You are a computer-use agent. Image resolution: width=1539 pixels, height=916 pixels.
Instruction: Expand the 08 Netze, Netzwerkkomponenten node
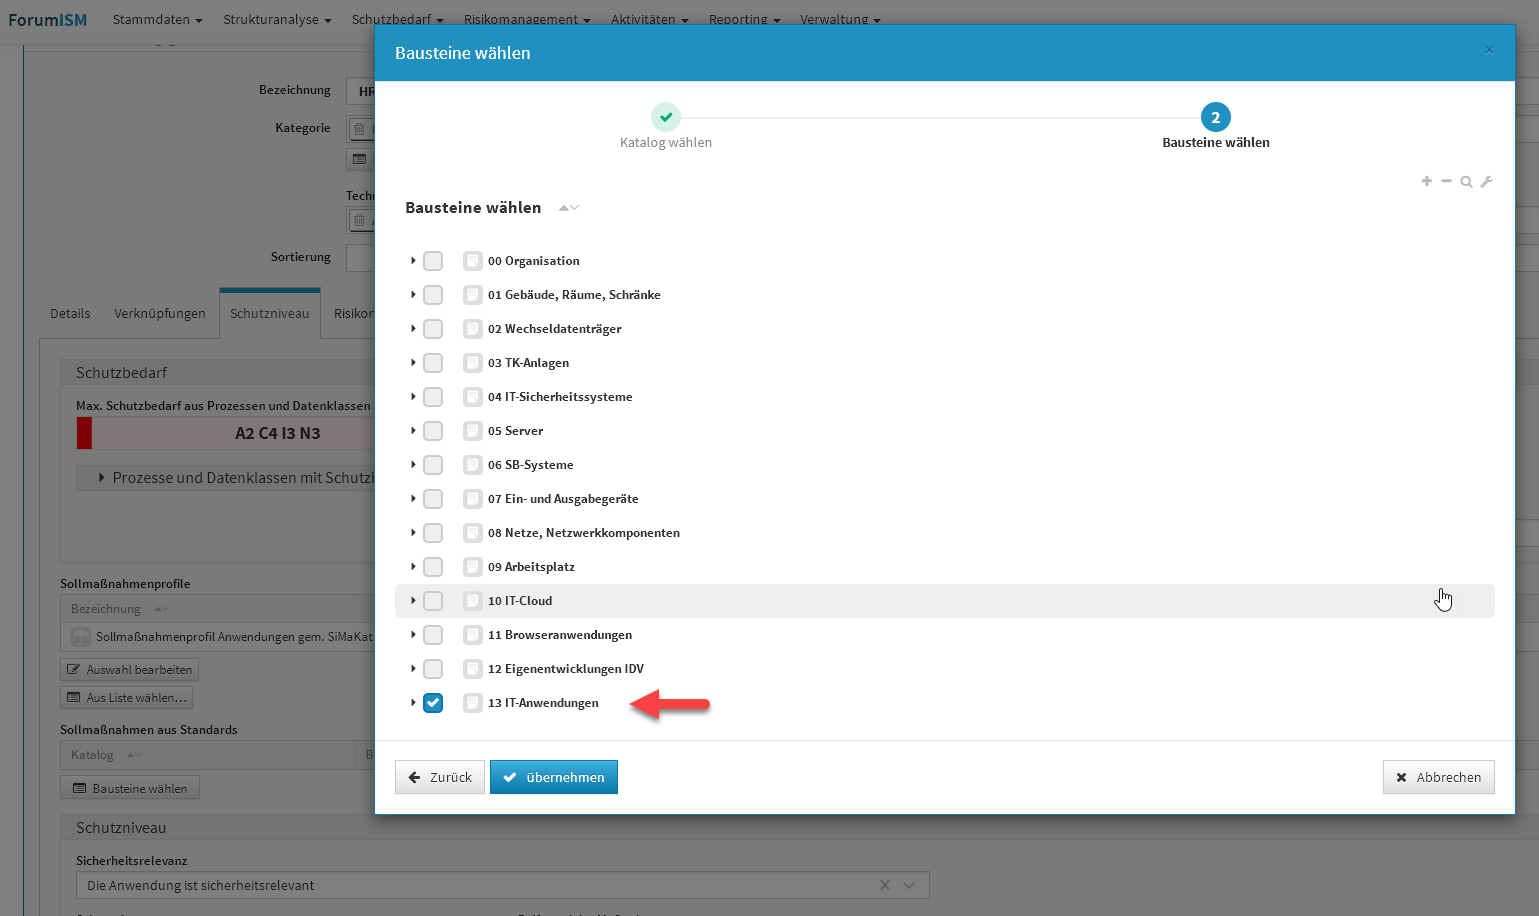click(x=413, y=532)
